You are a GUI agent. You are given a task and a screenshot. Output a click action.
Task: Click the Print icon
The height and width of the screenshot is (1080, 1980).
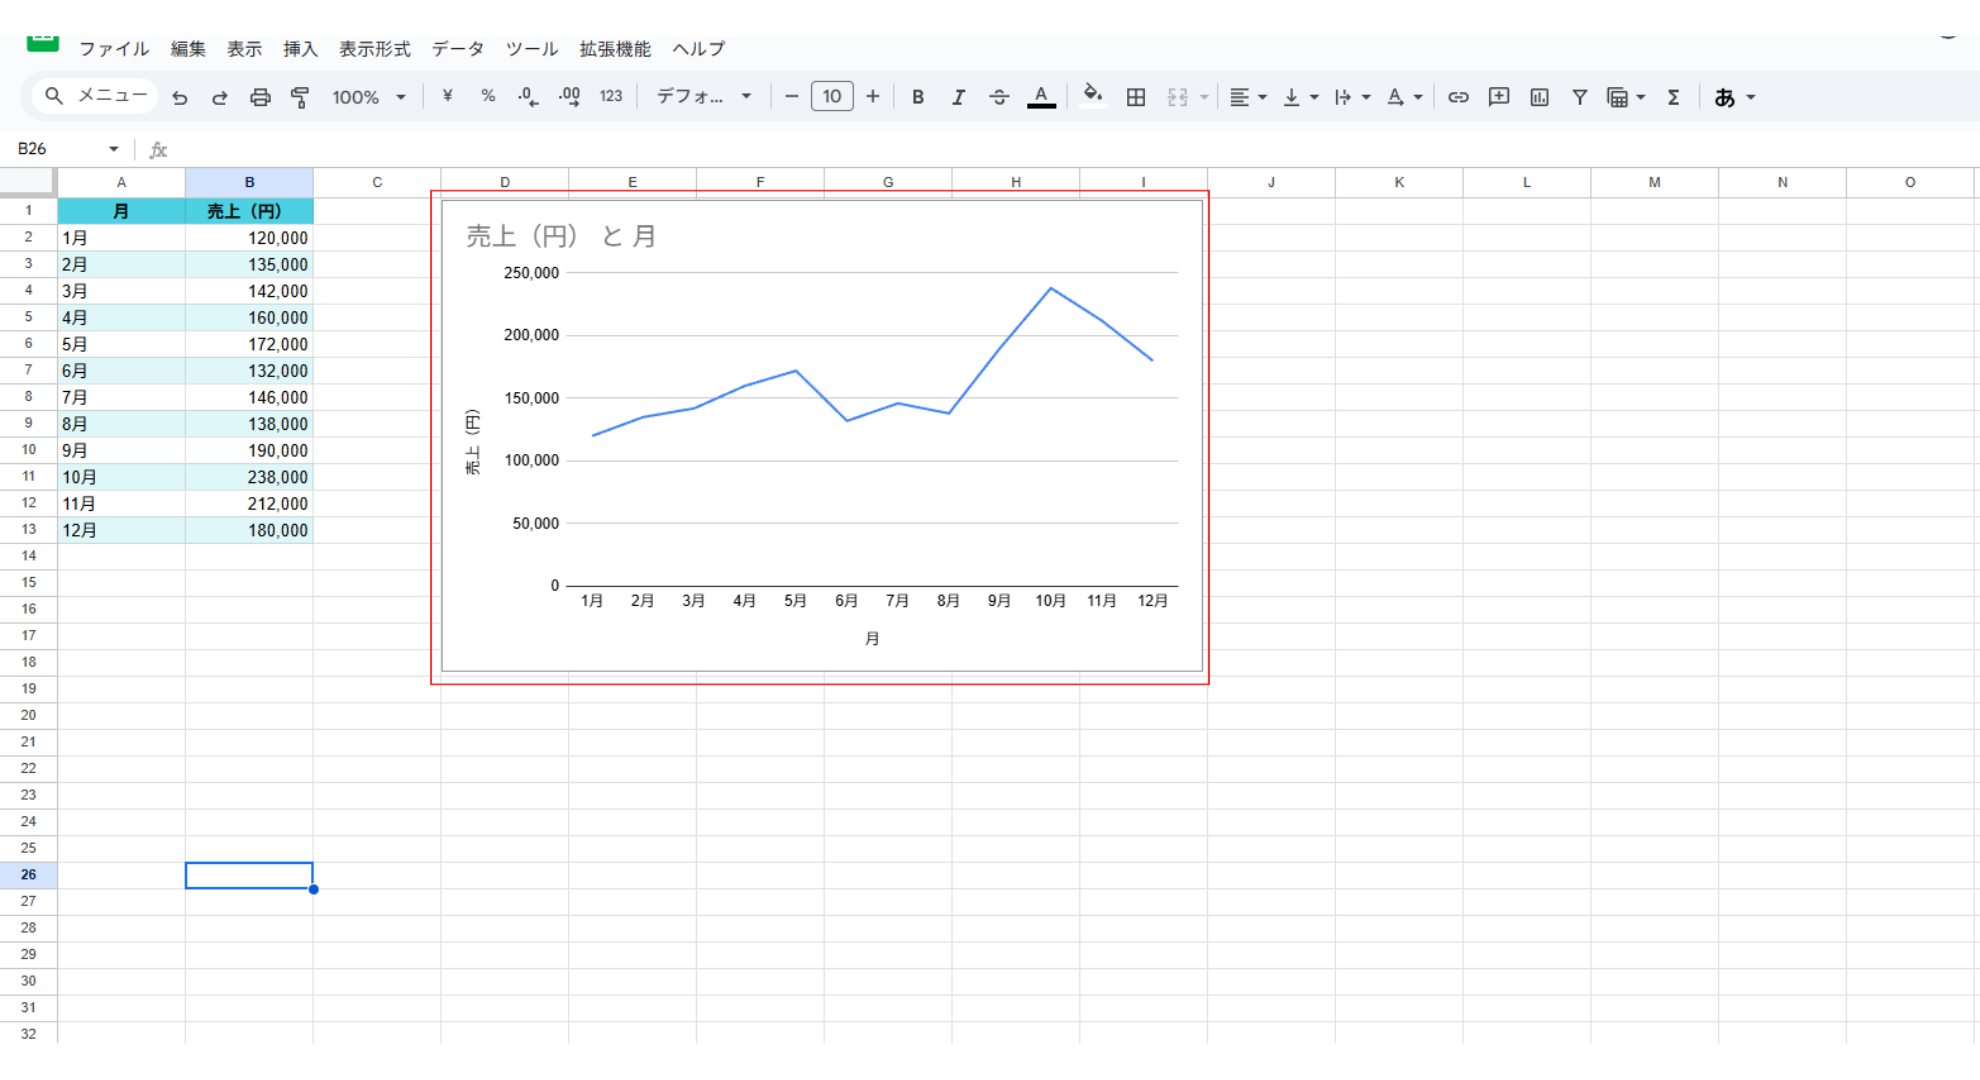tap(260, 97)
